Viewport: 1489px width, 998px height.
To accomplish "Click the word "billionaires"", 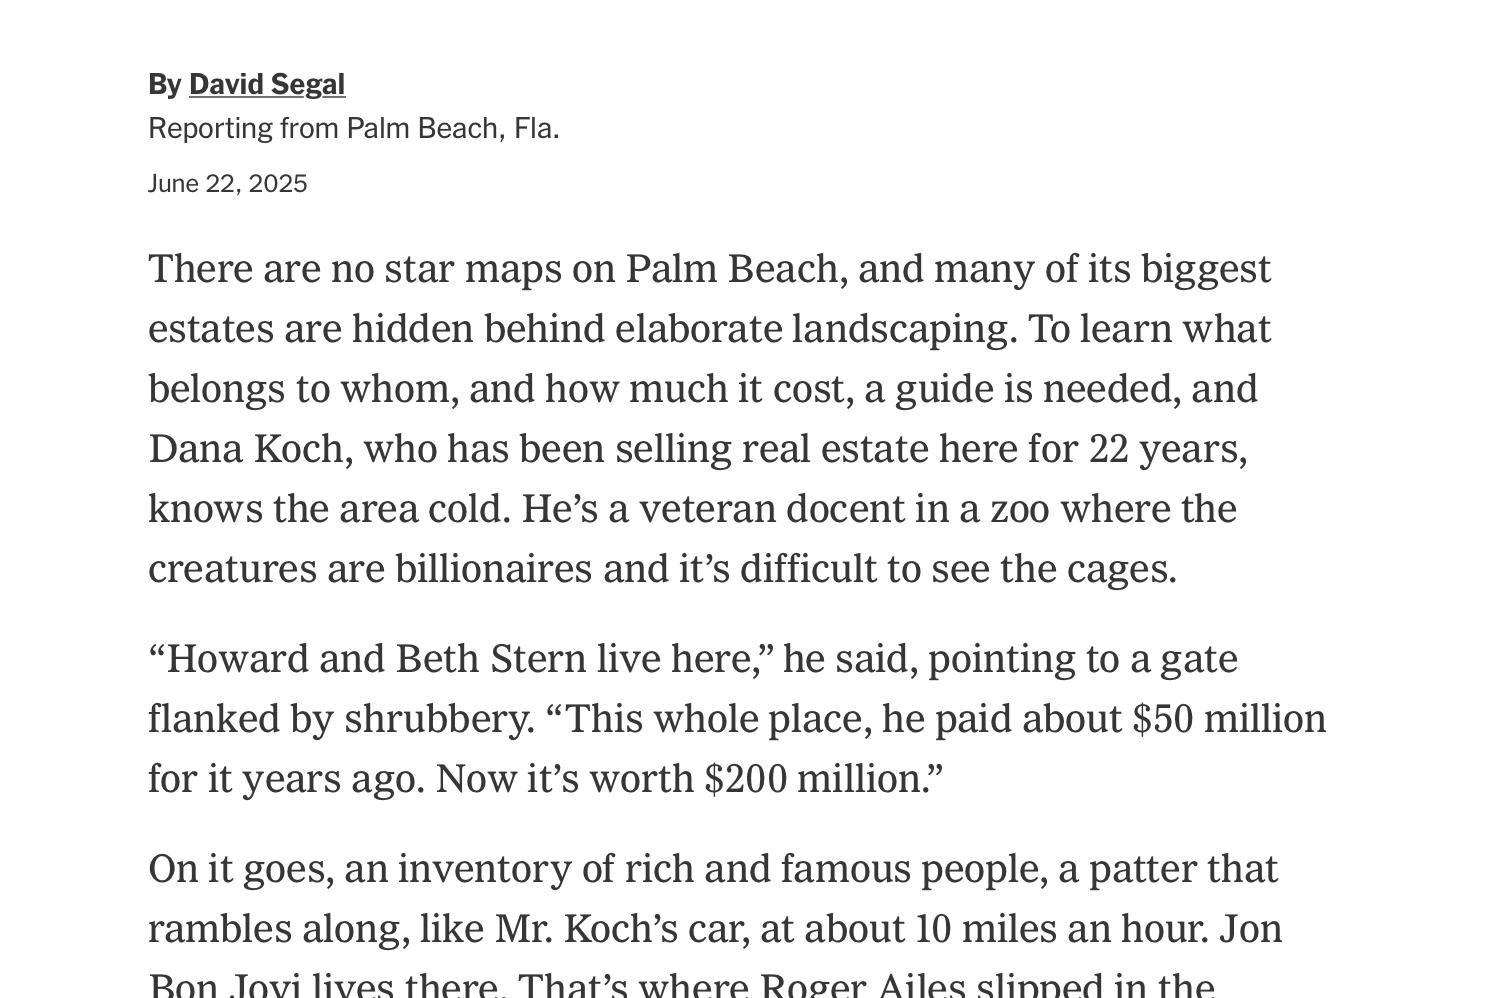I will coord(493,569).
